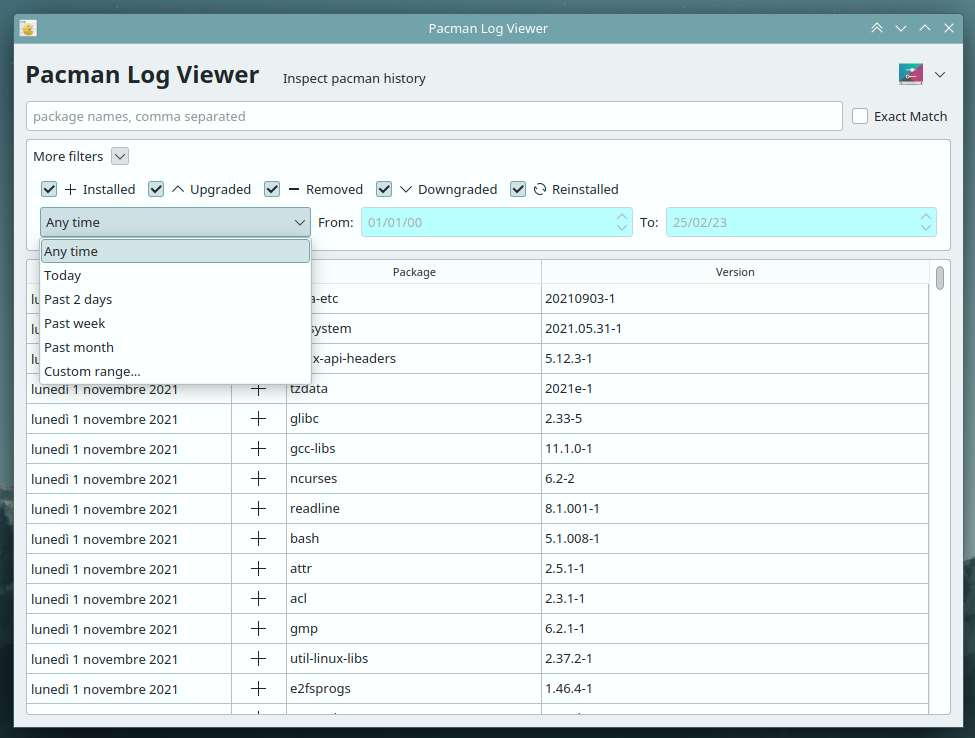Choose Past month option
This screenshot has height=738, width=975.
pos(175,348)
